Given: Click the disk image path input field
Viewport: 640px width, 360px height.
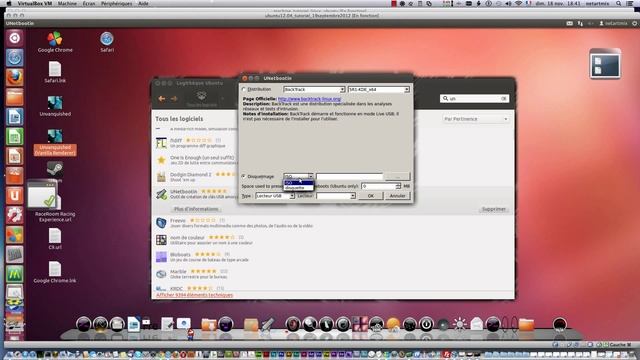Looking at the screenshot, I should [x=349, y=176].
